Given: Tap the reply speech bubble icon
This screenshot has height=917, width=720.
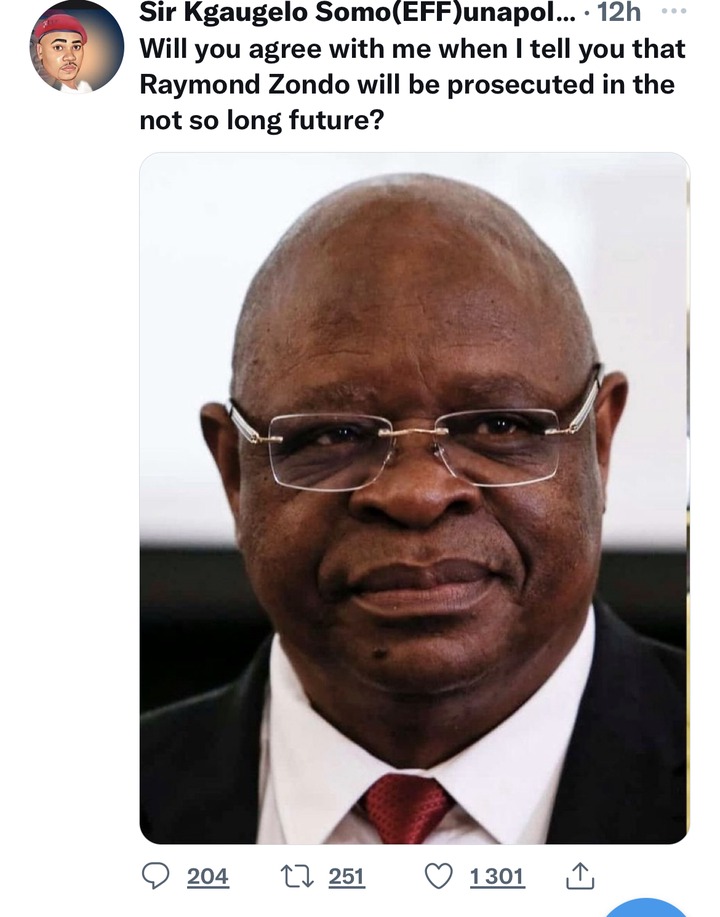Looking at the screenshot, I should 156,875.
